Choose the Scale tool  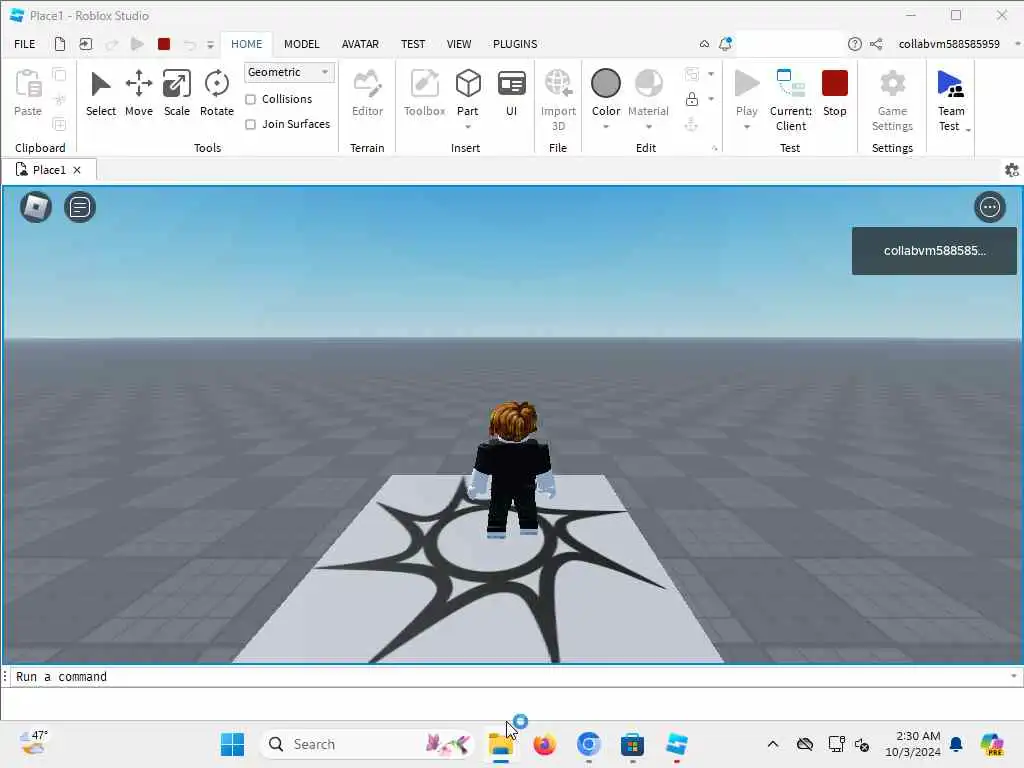[x=176, y=93]
